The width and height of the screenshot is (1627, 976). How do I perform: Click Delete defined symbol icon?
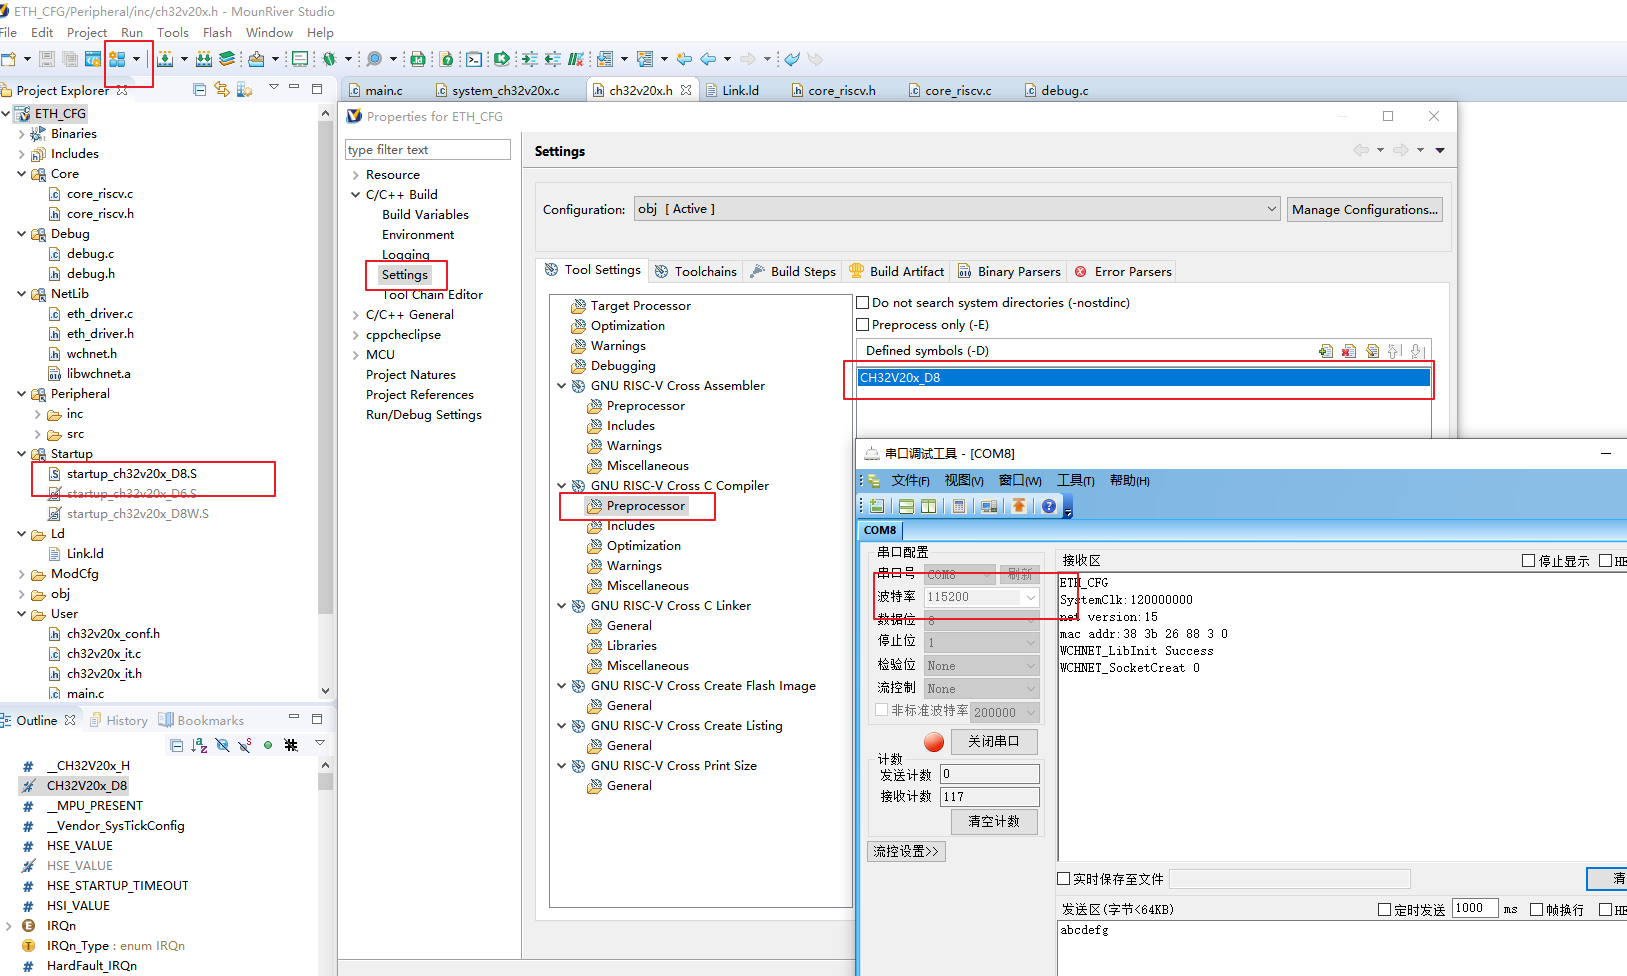coord(1349,351)
